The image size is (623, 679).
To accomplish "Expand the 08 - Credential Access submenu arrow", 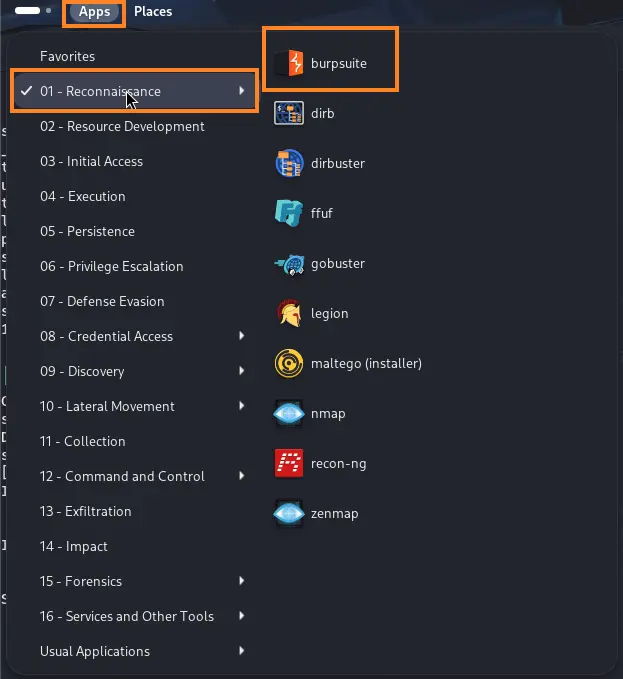I will tap(242, 336).
